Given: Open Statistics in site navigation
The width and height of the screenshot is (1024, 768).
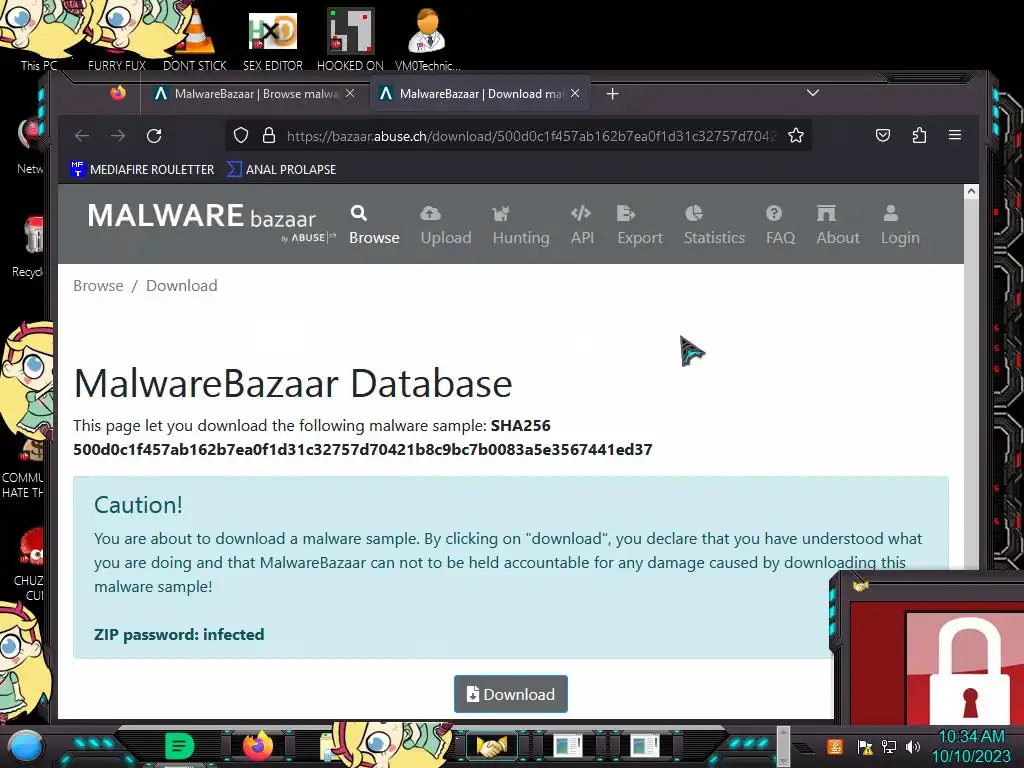Looking at the screenshot, I should click(x=714, y=225).
